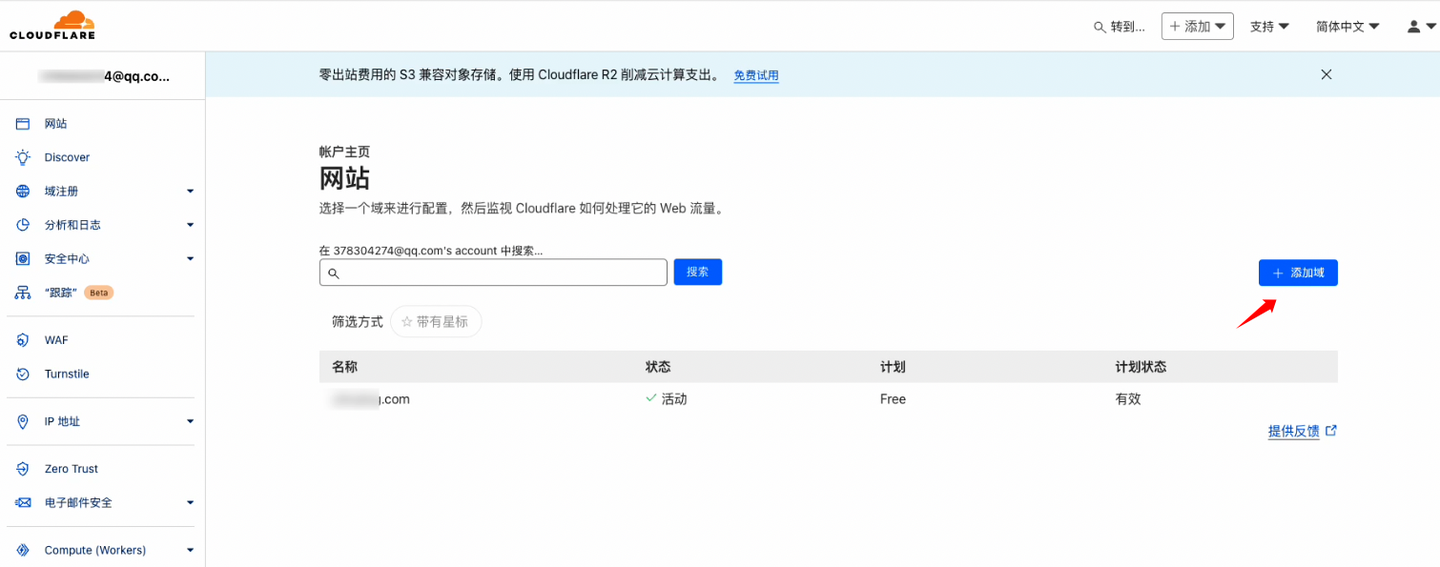This screenshot has width=1440, height=567.
Task: Click the user profile icon
Action: tap(1414, 26)
